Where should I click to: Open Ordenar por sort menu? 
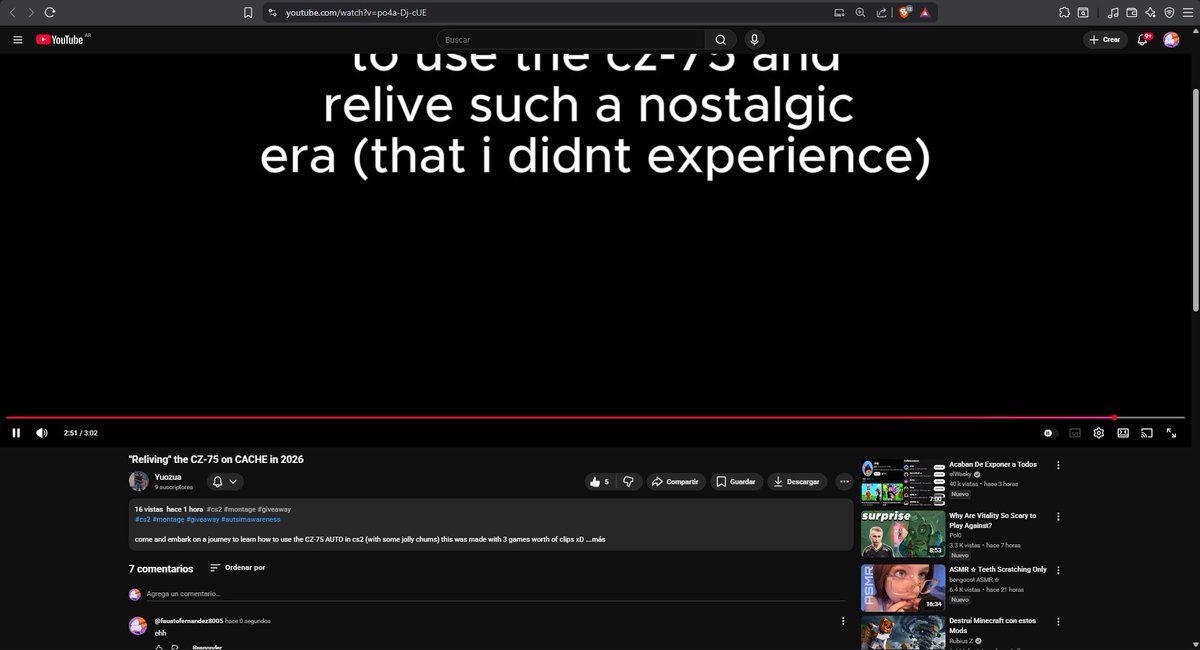click(x=237, y=568)
